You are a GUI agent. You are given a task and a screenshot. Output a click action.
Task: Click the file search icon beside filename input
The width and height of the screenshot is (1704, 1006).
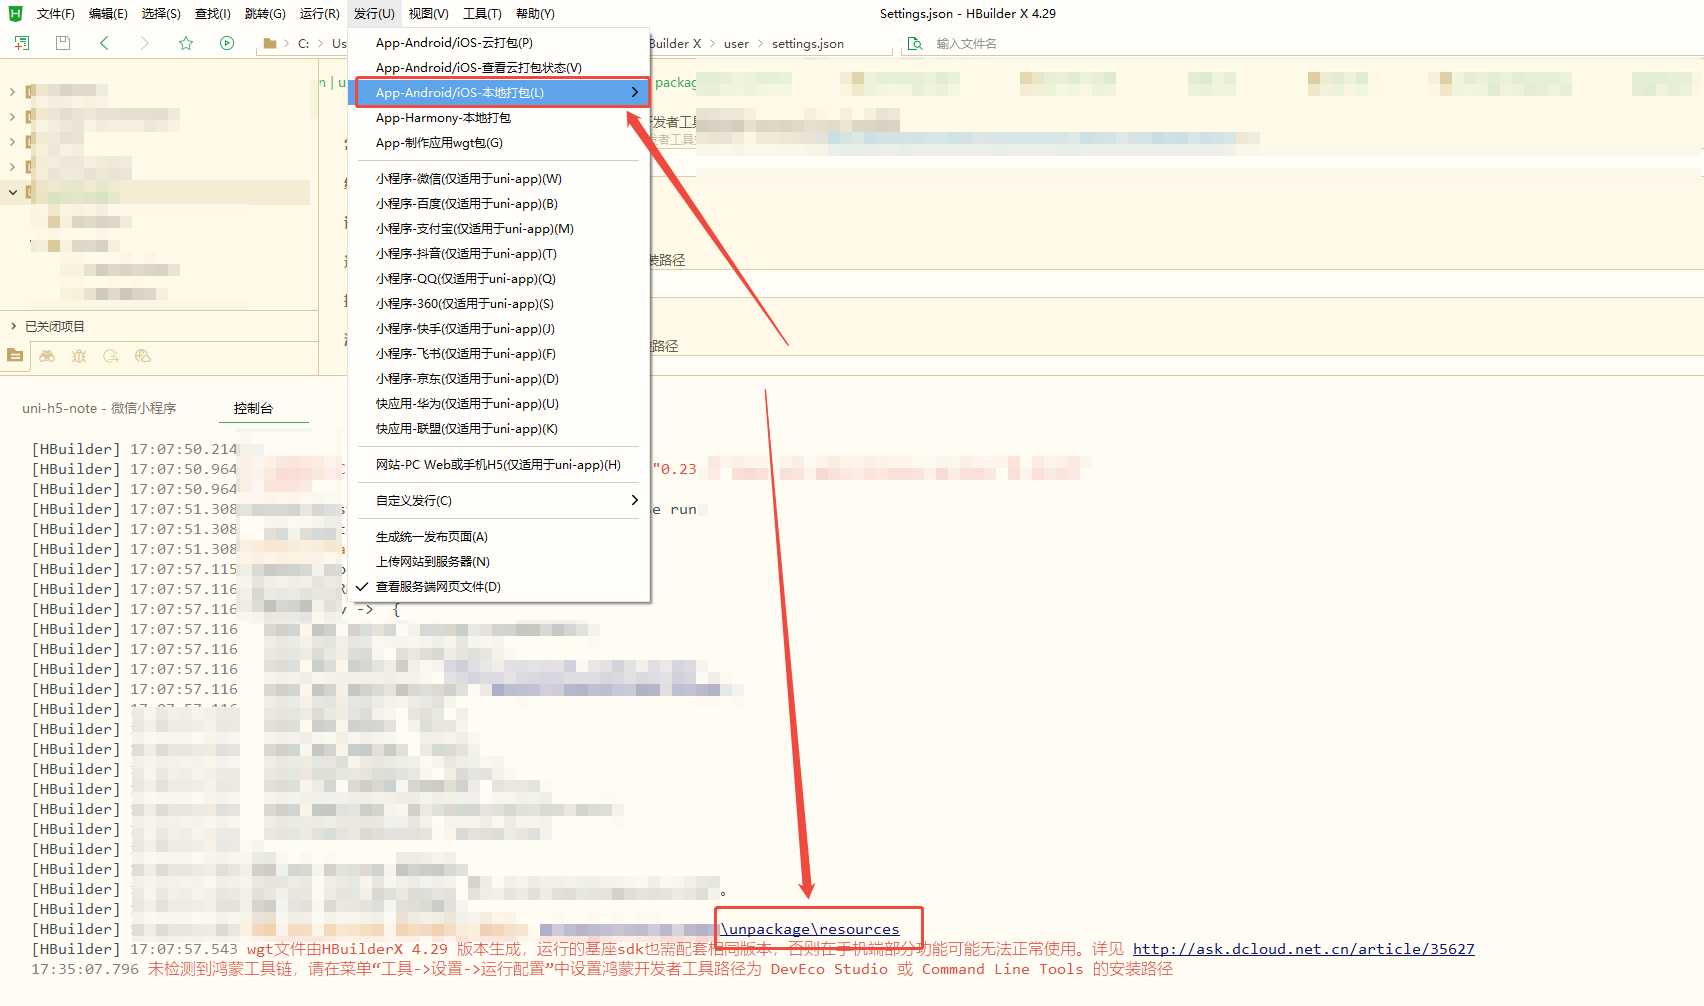click(914, 43)
